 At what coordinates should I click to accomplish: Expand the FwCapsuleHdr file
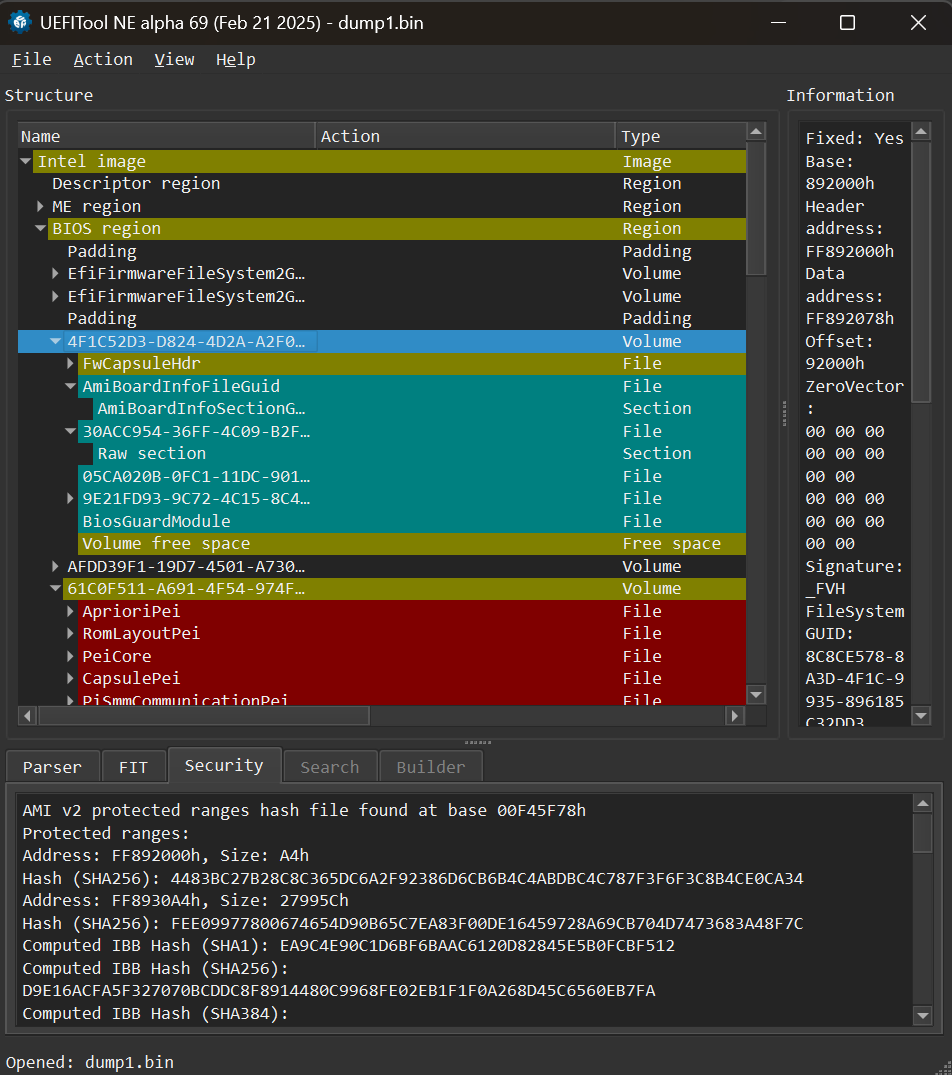click(71, 363)
